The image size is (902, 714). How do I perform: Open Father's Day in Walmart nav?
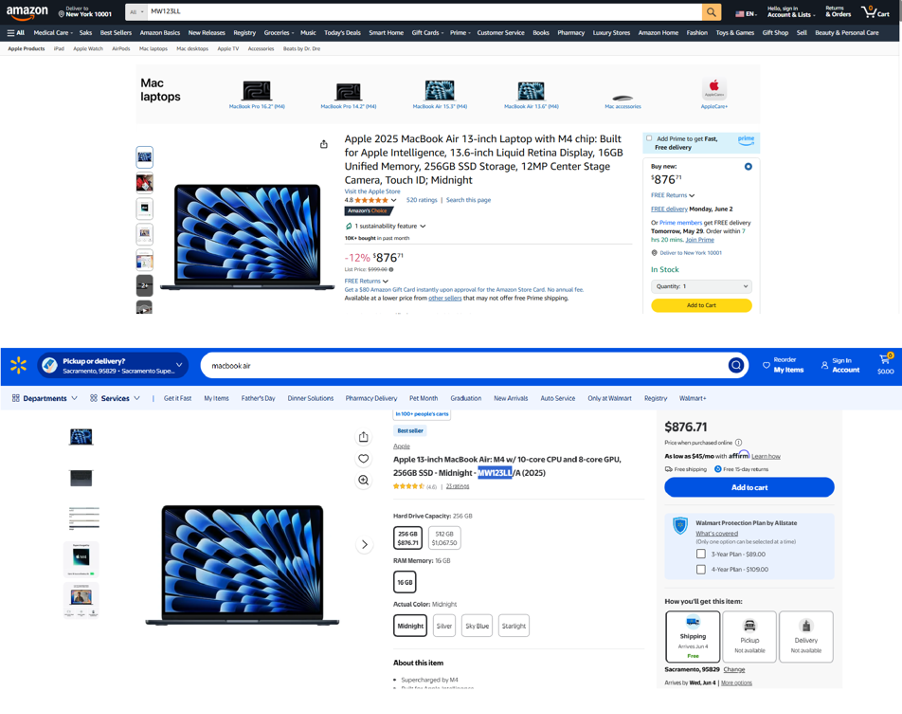point(258,398)
